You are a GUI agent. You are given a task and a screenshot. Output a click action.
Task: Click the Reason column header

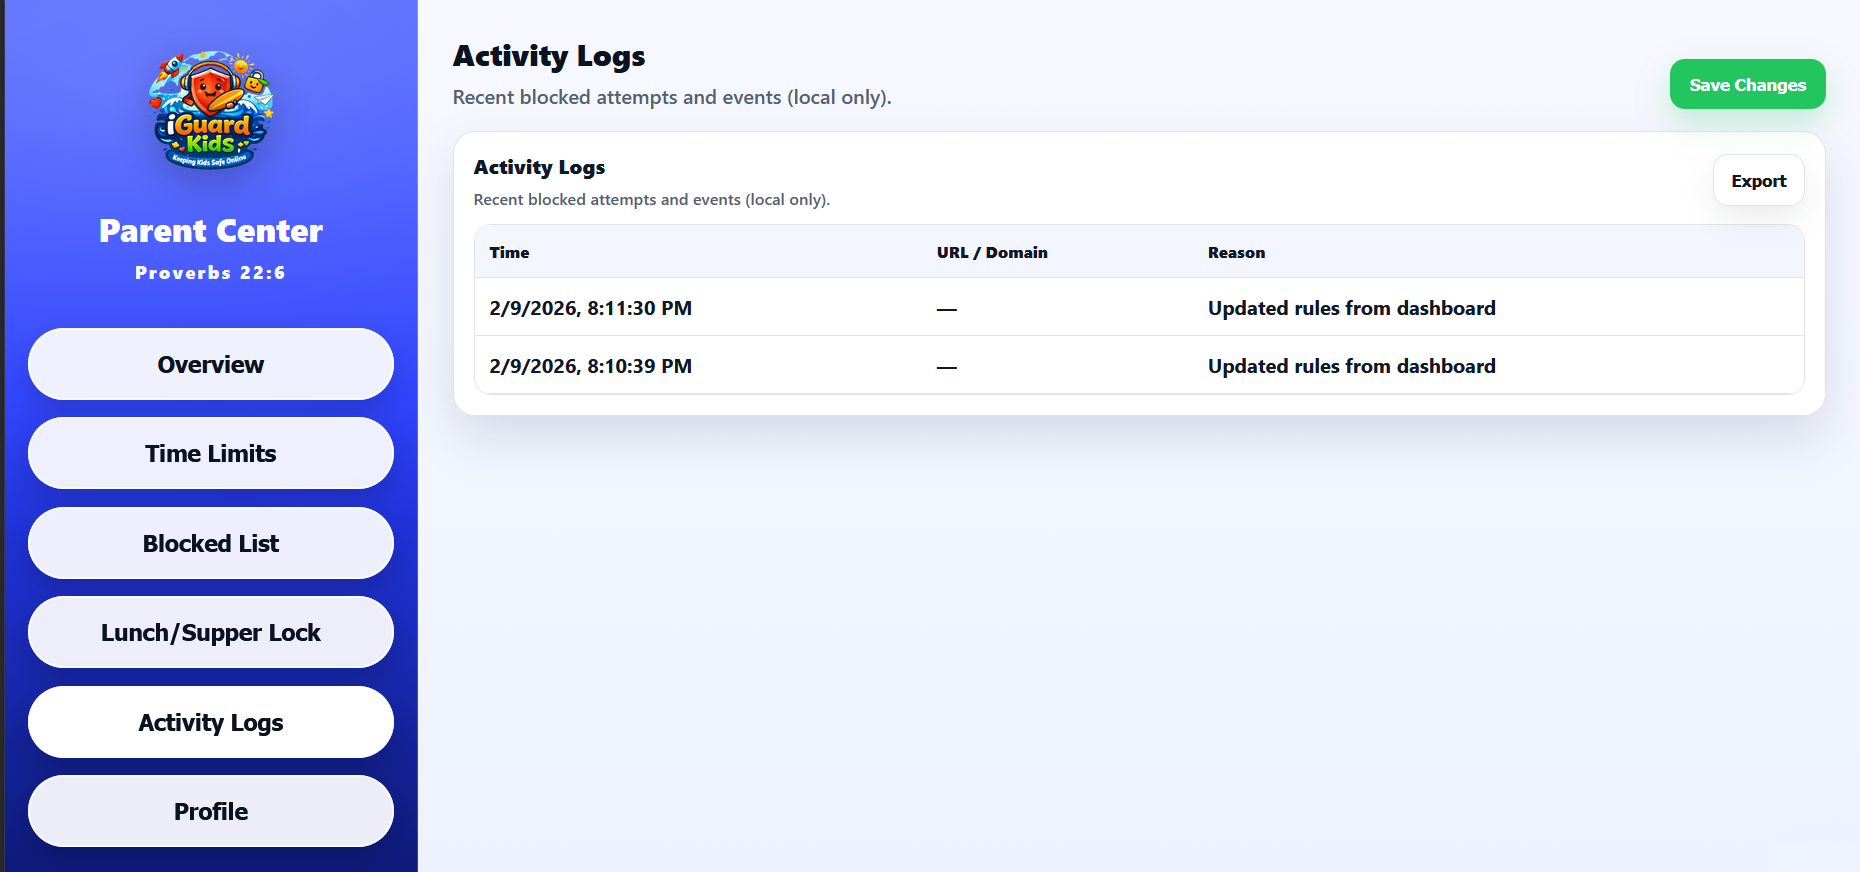click(1236, 252)
